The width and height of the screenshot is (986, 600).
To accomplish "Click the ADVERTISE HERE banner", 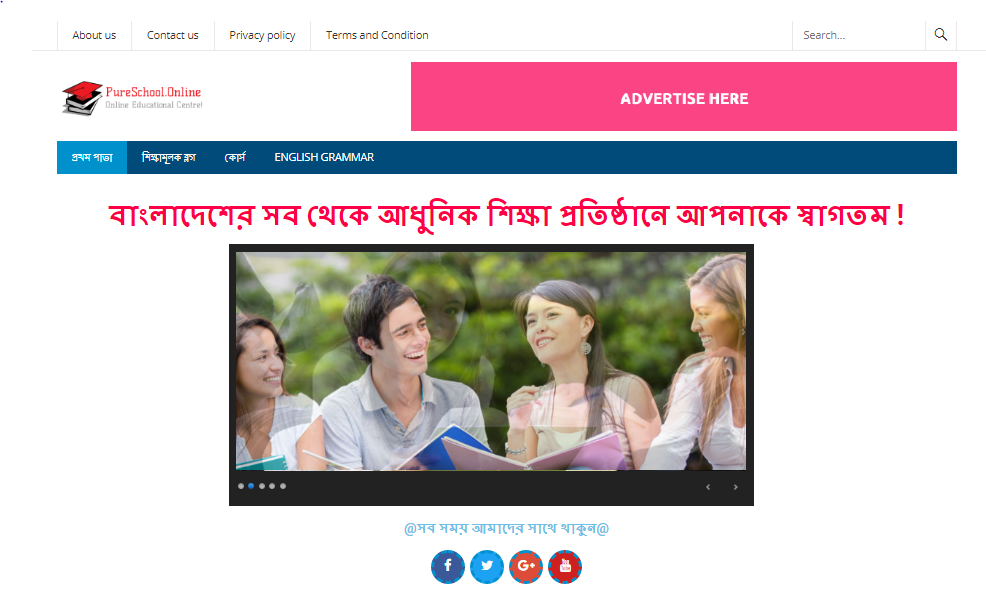I will click(x=684, y=96).
